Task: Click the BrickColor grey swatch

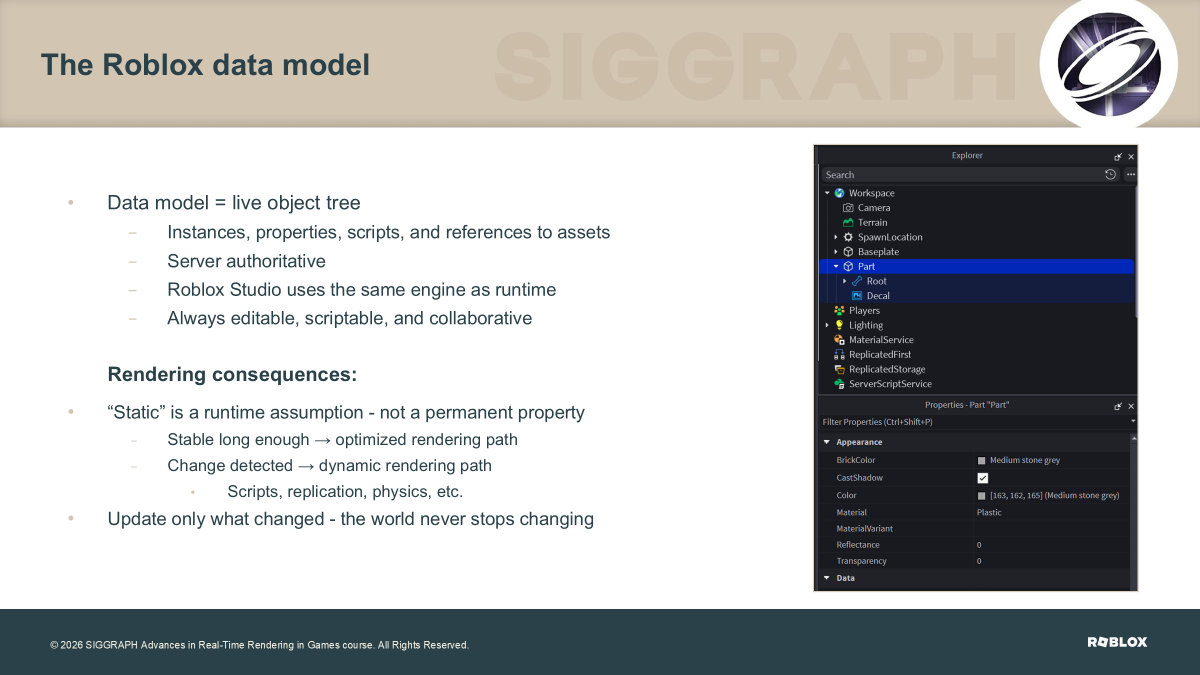Action: [982, 461]
